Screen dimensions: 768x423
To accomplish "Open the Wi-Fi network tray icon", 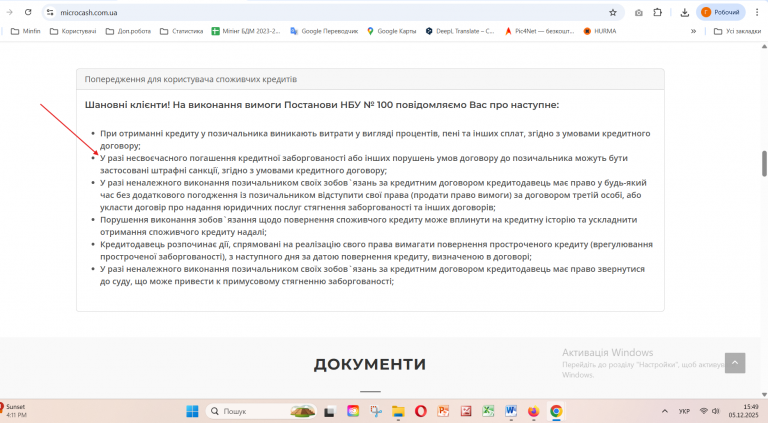I will [704, 411].
